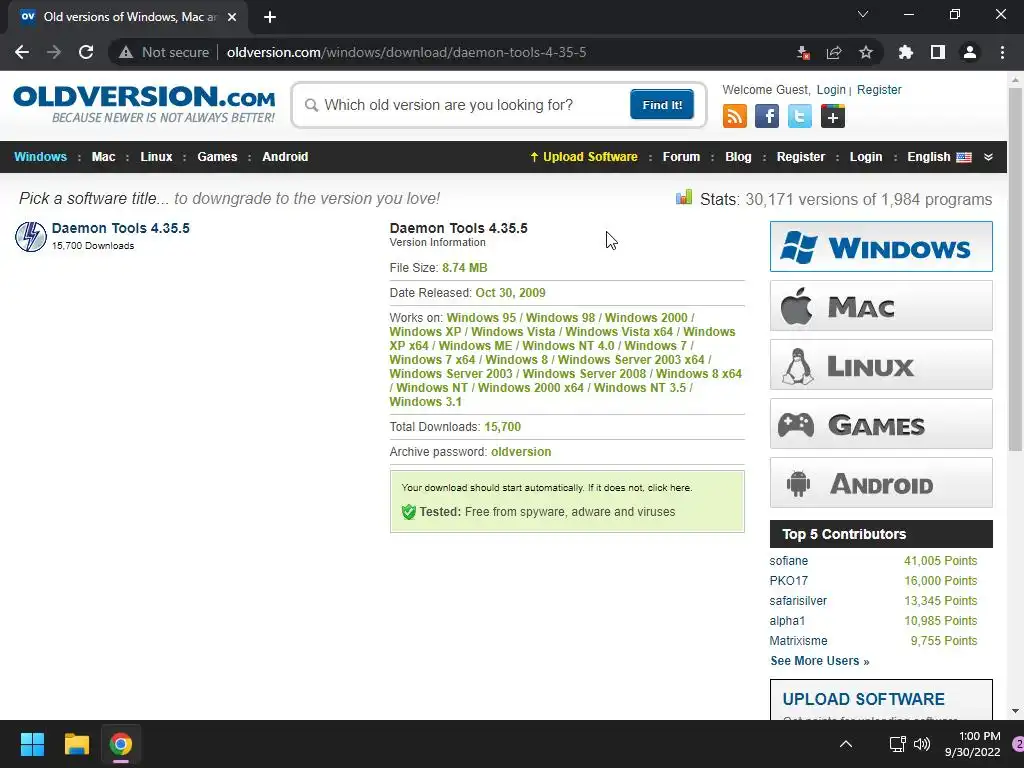Select the Games platform button
Viewport: 1024px width, 768px height.
point(881,424)
